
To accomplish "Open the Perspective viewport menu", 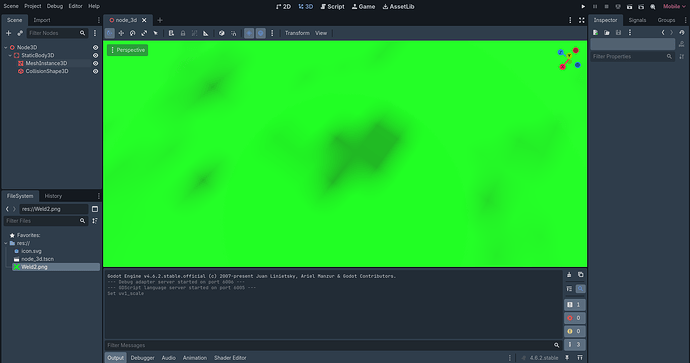I will (x=128, y=50).
